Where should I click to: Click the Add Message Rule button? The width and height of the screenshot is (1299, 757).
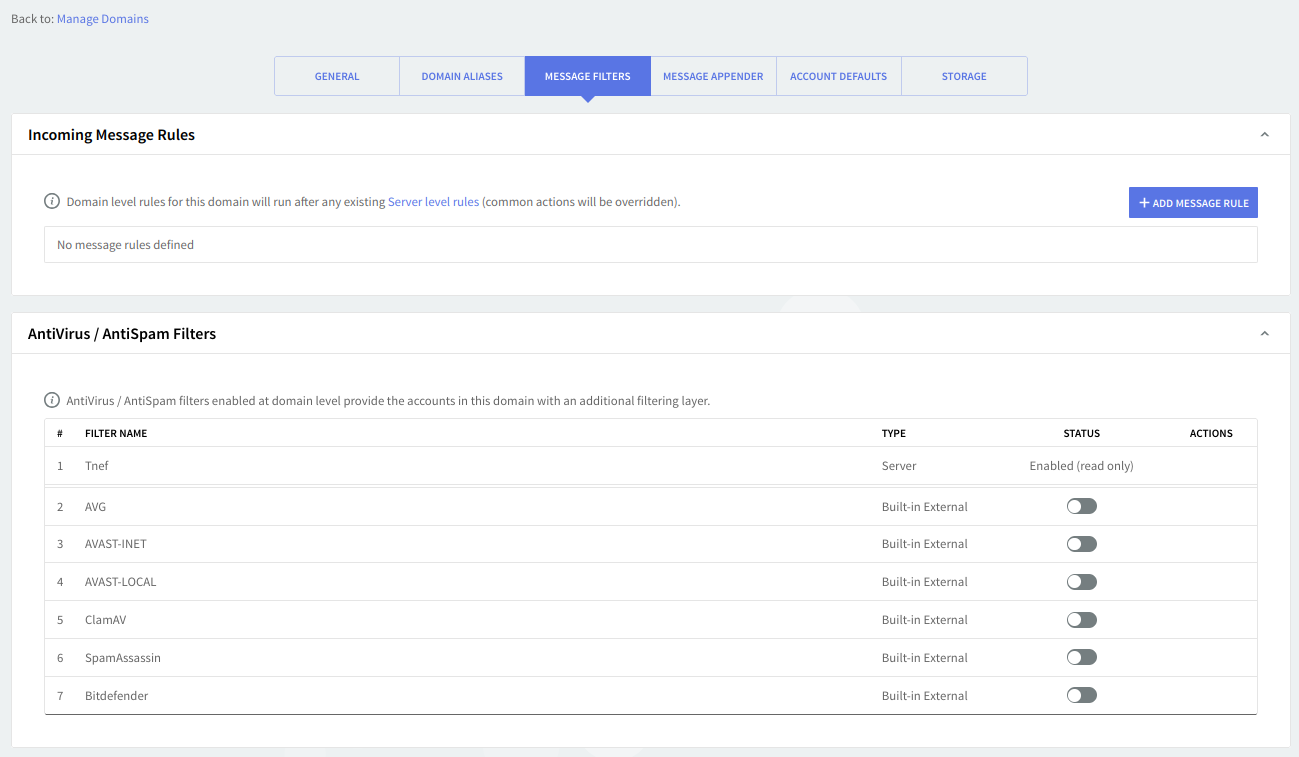click(x=1193, y=203)
